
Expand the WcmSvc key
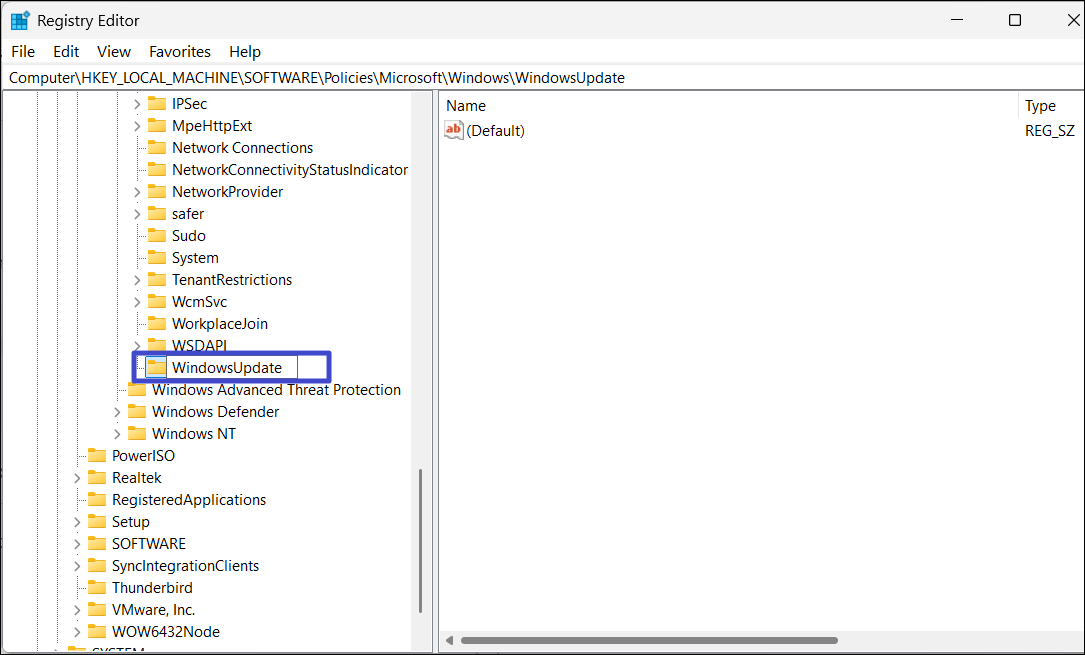coord(137,302)
